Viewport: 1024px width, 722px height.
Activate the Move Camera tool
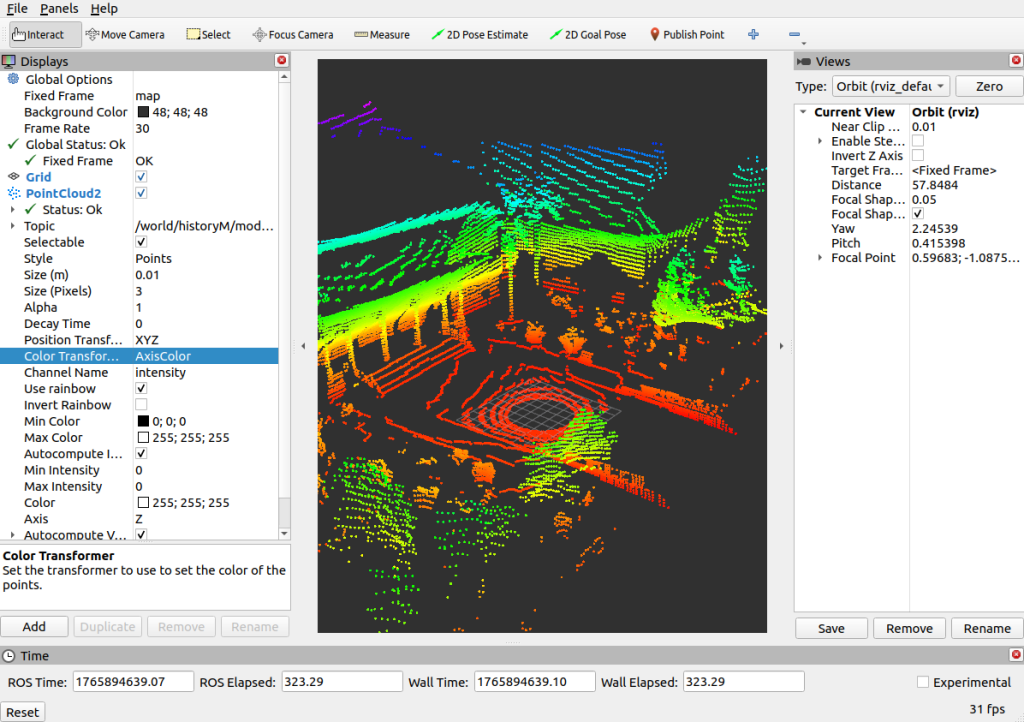click(x=125, y=34)
